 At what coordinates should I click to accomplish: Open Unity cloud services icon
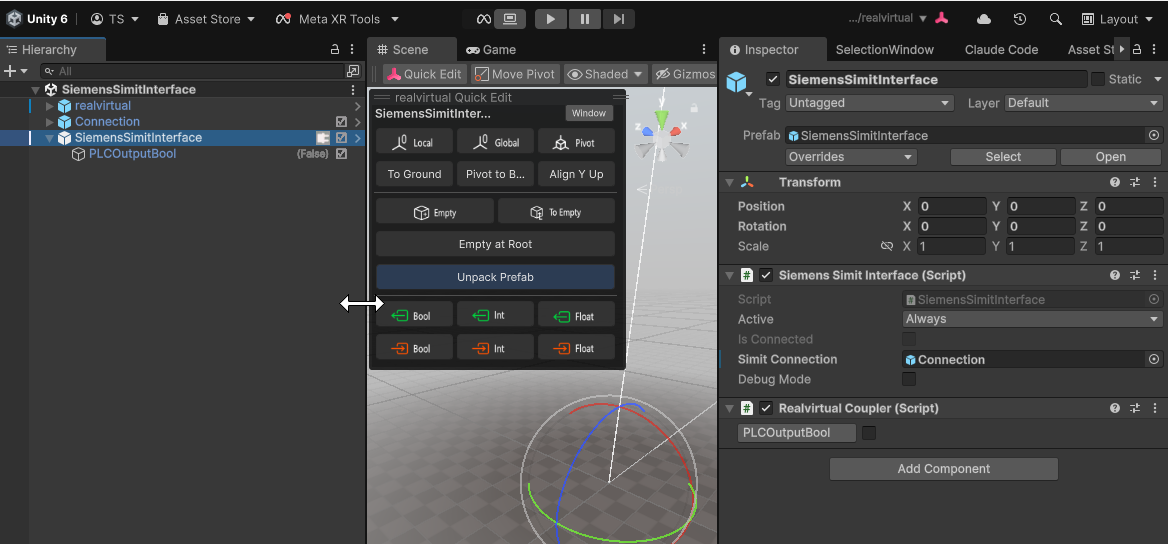click(x=983, y=19)
